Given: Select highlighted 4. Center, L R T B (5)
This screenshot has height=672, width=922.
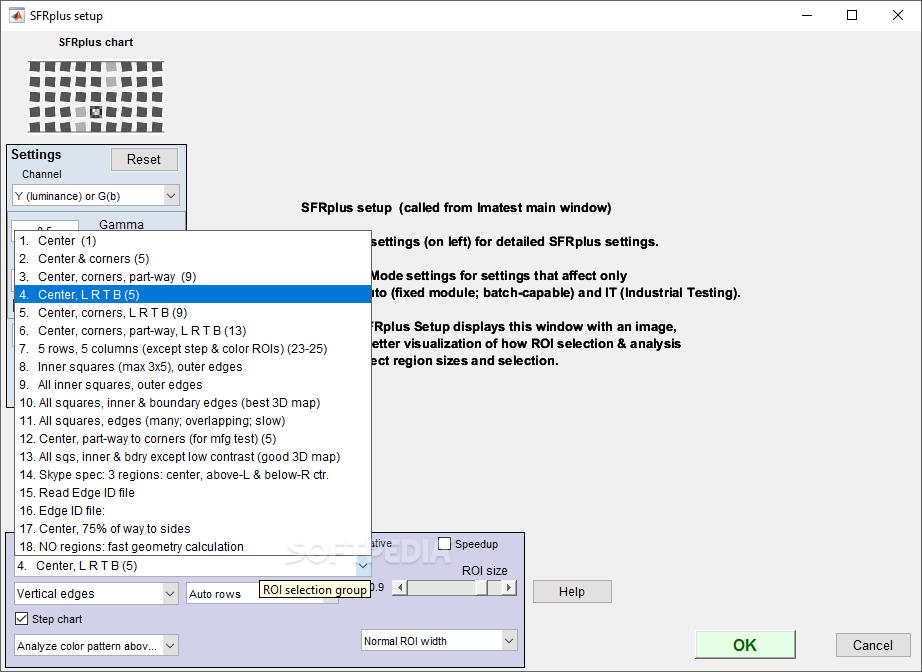Looking at the screenshot, I should [x=193, y=295].
